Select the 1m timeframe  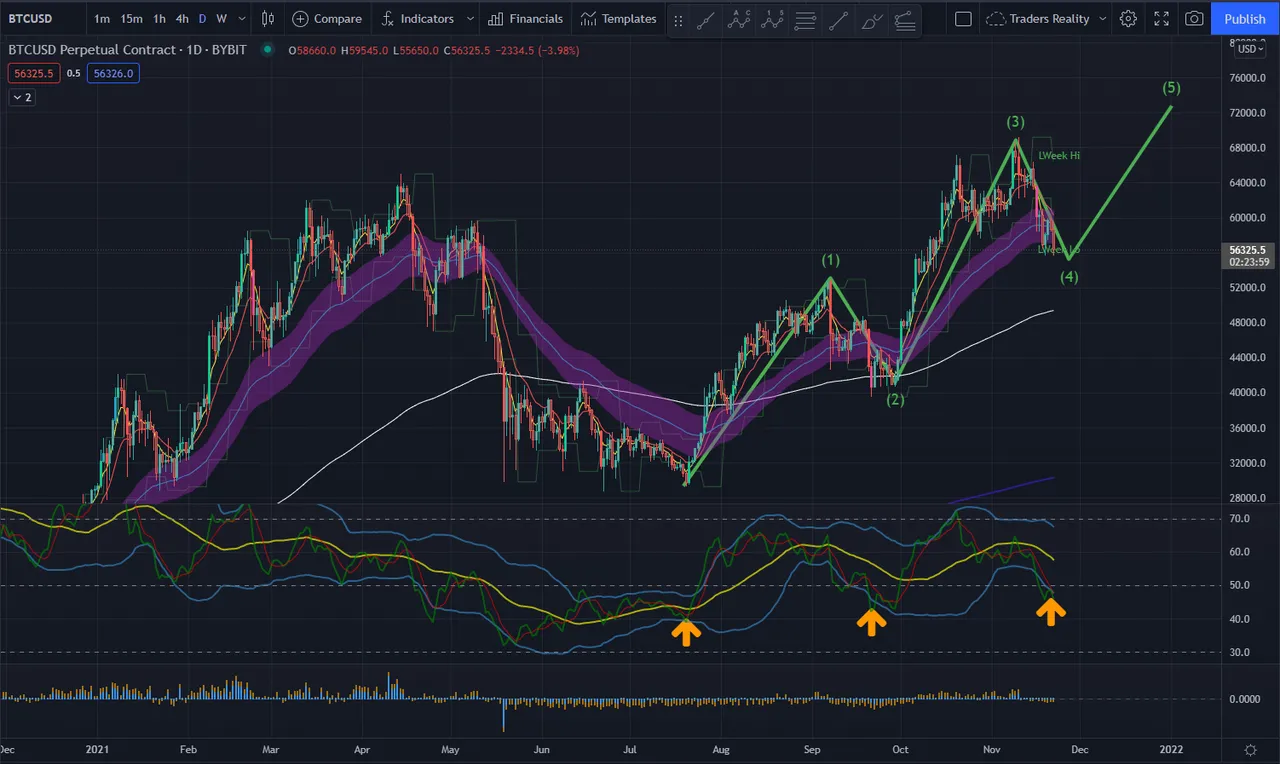102,18
